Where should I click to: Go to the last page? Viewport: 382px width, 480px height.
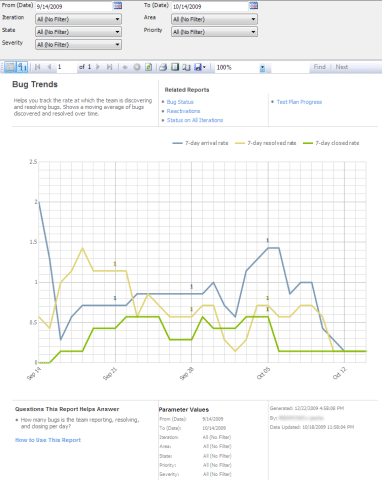109,67
